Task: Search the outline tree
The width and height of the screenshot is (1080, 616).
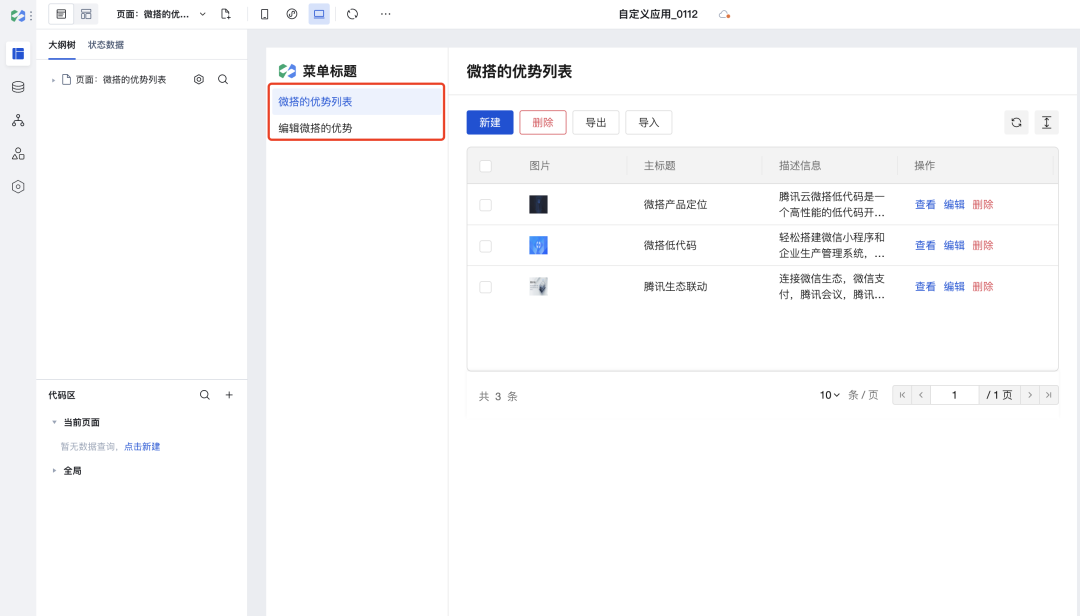Action: [x=223, y=79]
